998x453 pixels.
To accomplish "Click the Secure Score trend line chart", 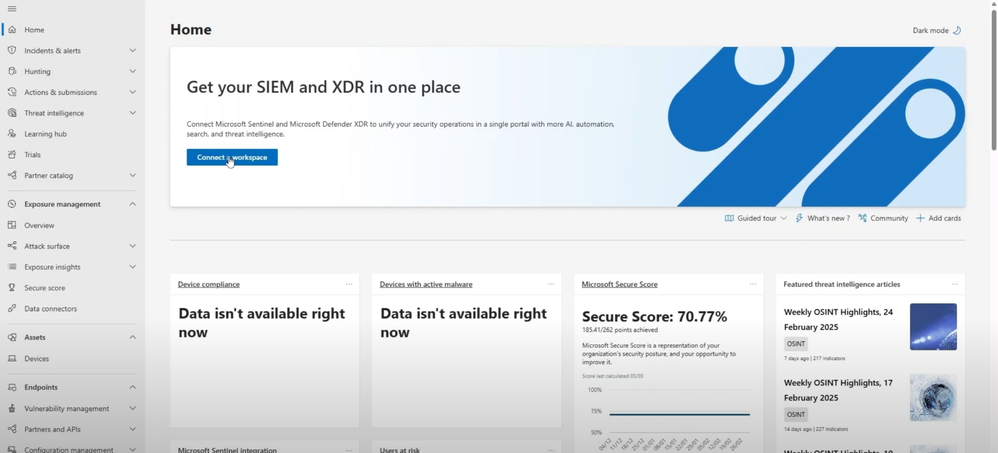I will pyautogui.click(x=679, y=415).
